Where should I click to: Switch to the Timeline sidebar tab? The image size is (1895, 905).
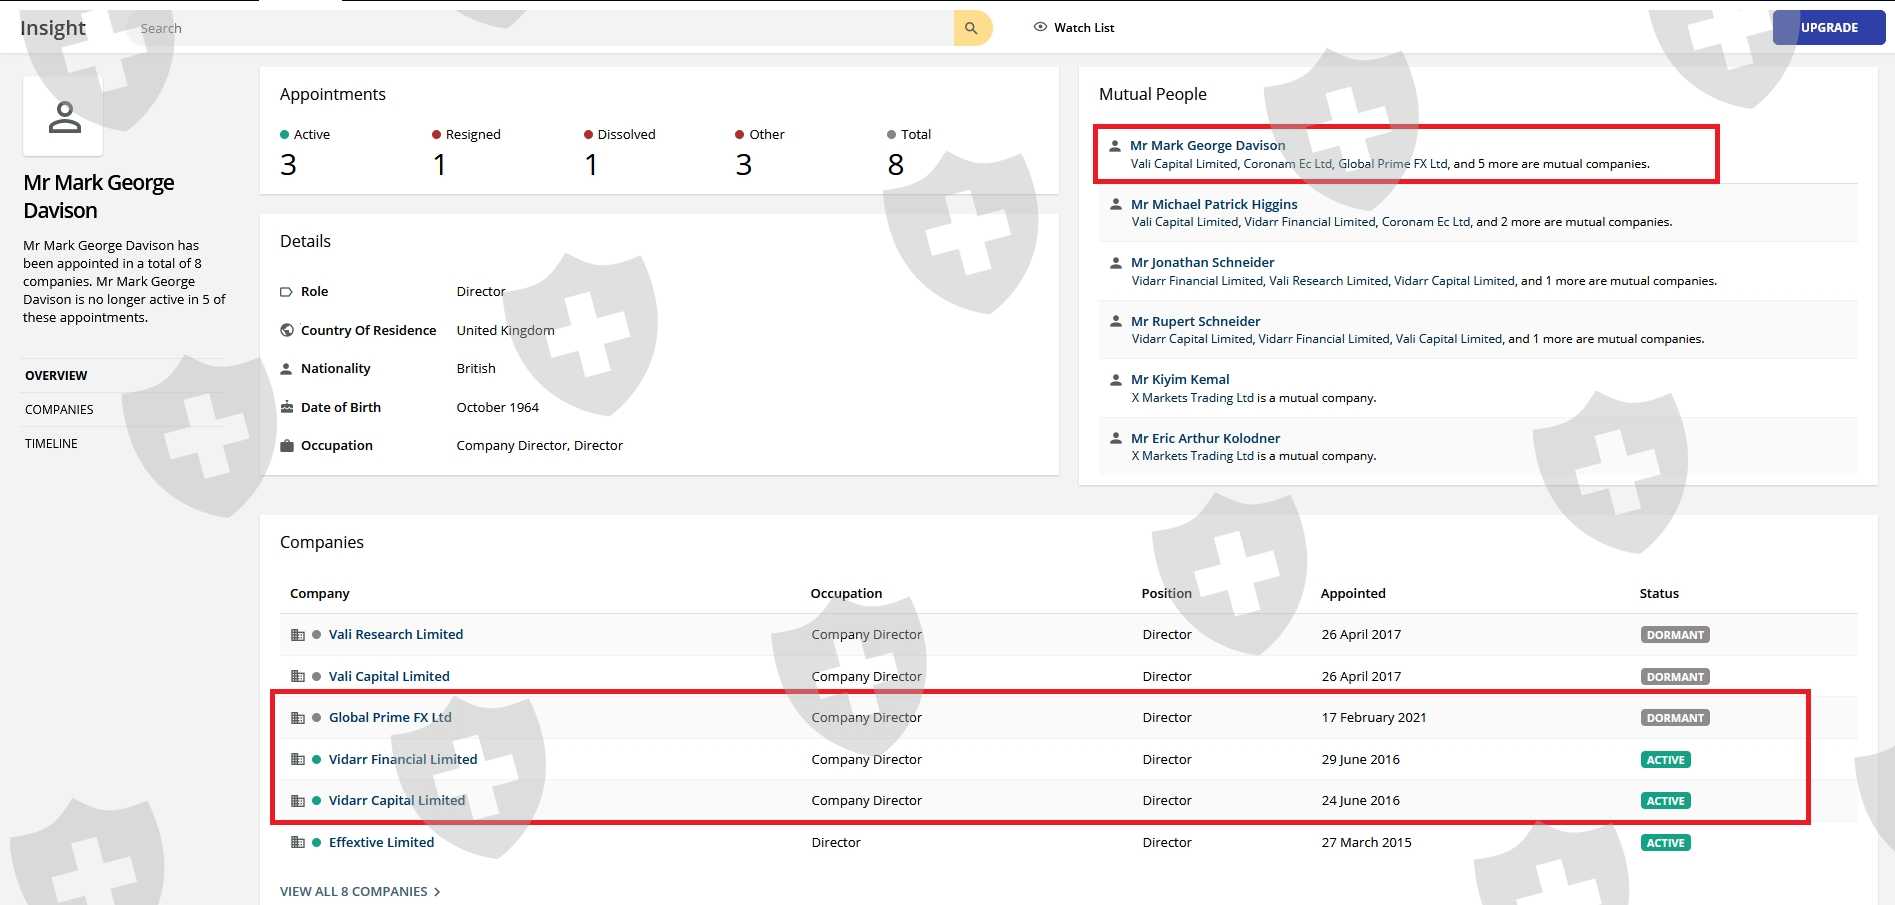51,444
